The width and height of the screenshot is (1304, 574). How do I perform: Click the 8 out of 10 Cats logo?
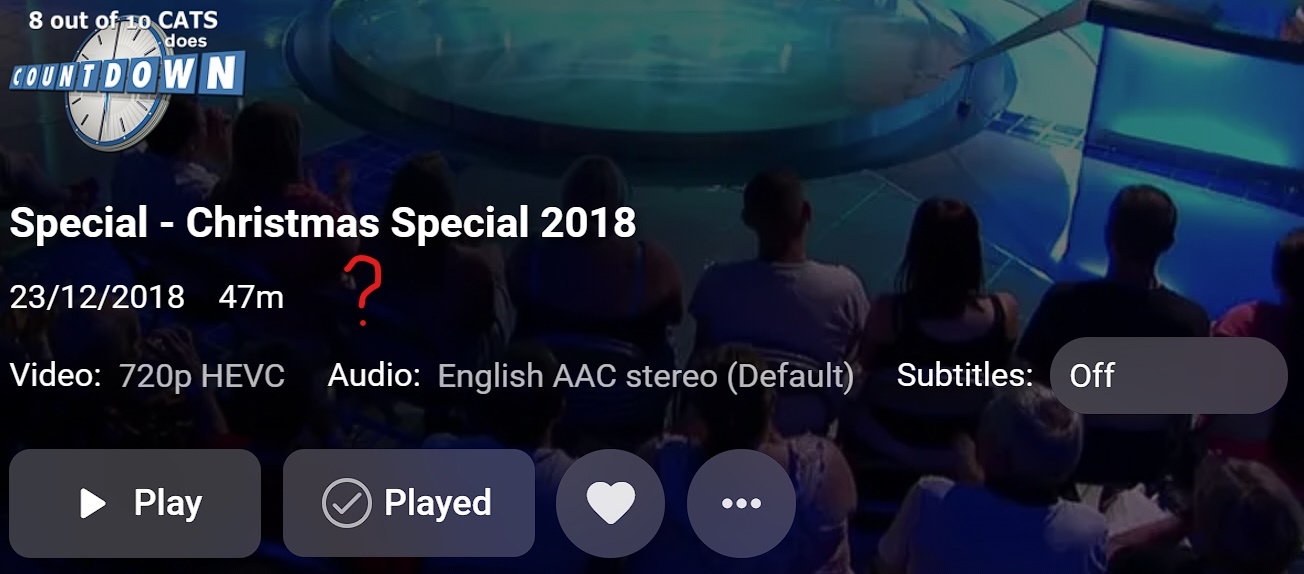click(125, 75)
